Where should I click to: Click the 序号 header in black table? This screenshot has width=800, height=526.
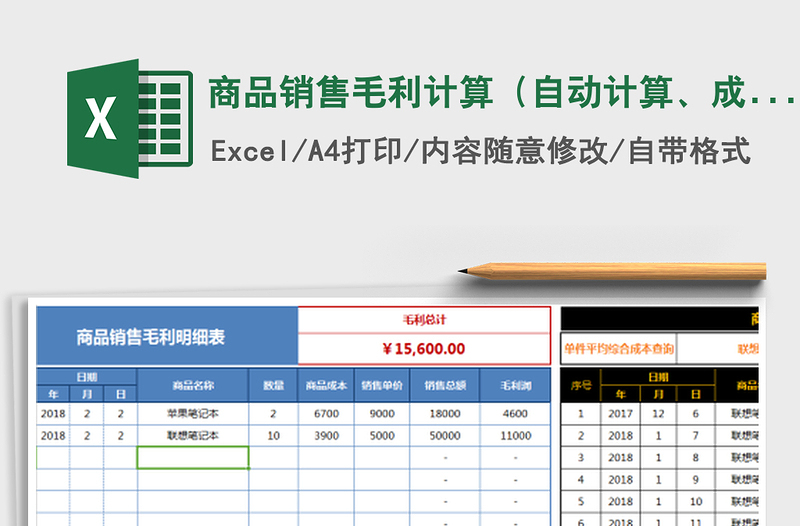click(581, 386)
